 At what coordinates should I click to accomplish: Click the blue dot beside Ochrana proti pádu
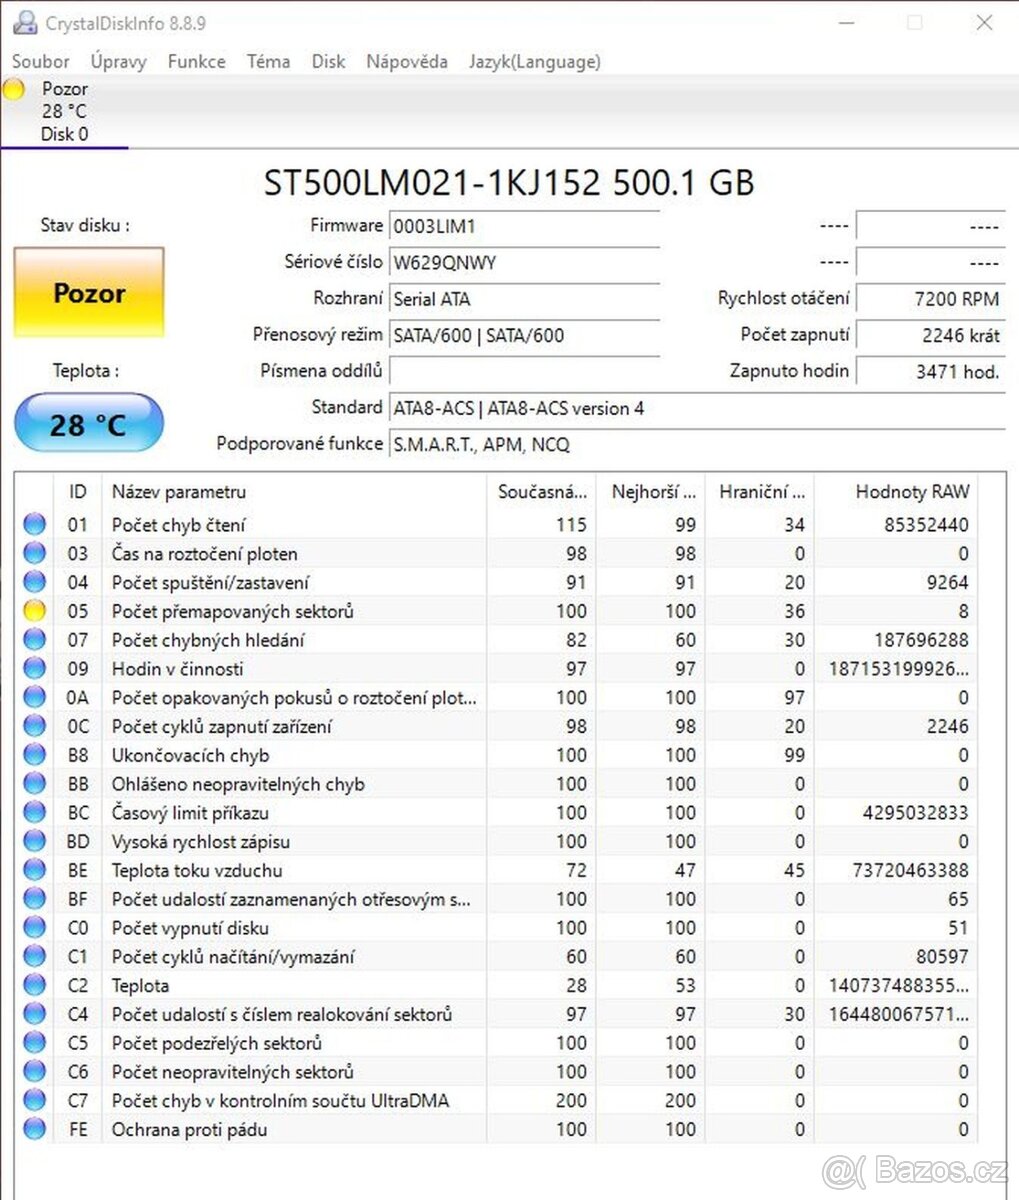[x=34, y=1129]
